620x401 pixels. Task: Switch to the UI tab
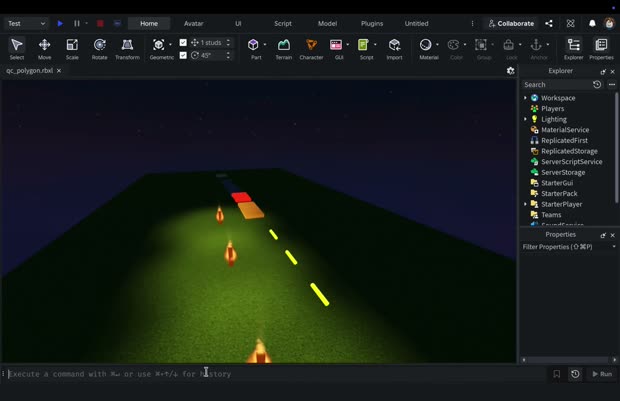pyautogui.click(x=238, y=23)
